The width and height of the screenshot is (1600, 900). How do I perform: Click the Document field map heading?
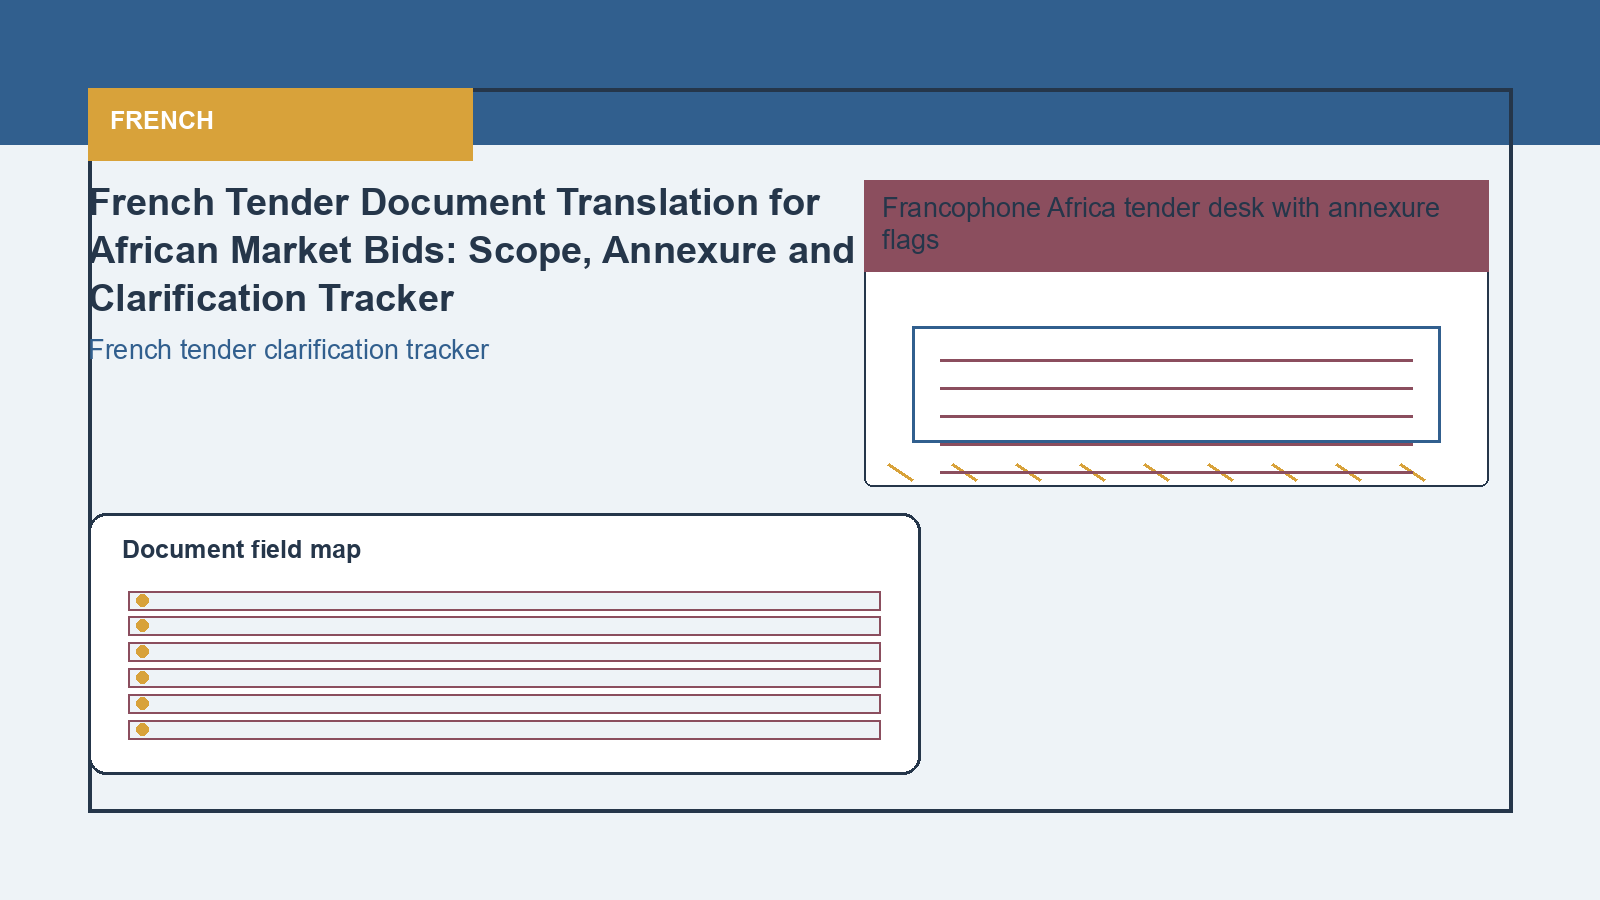pos(242,550)
